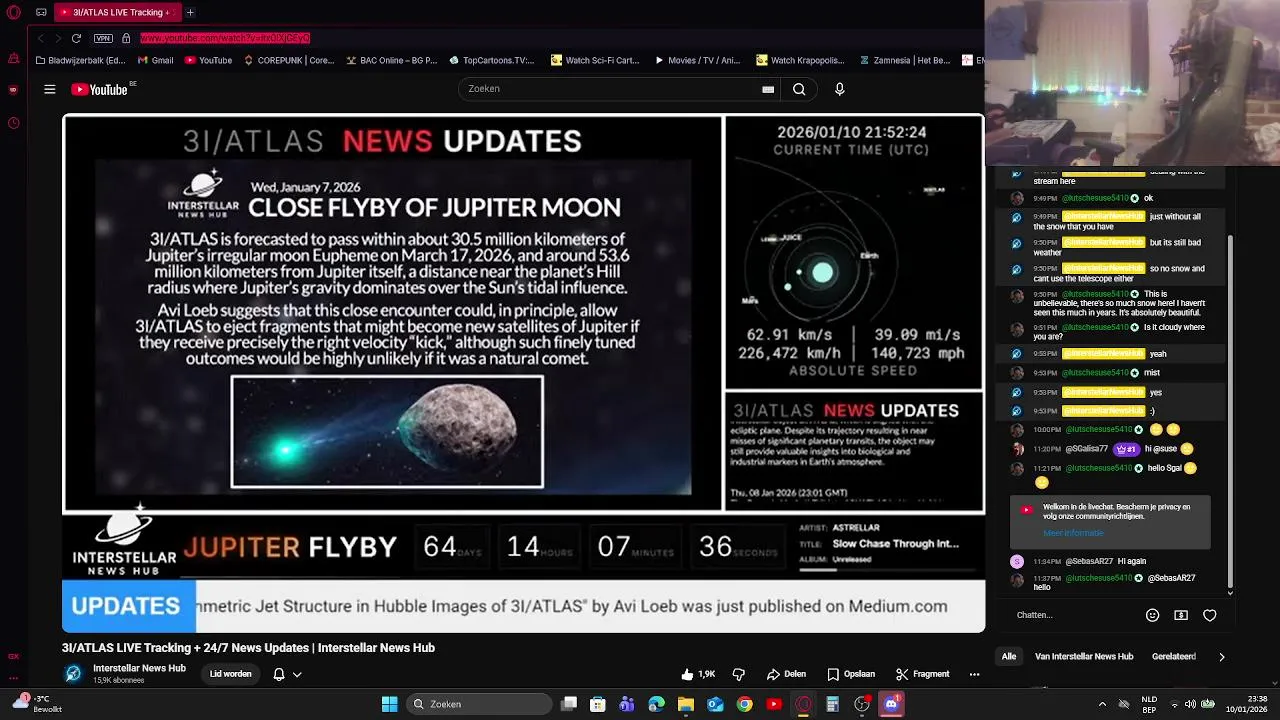This screenshot has height=720, width=1280.
Task: Show hidden system tray icons
Action: tap(1102, 704)
